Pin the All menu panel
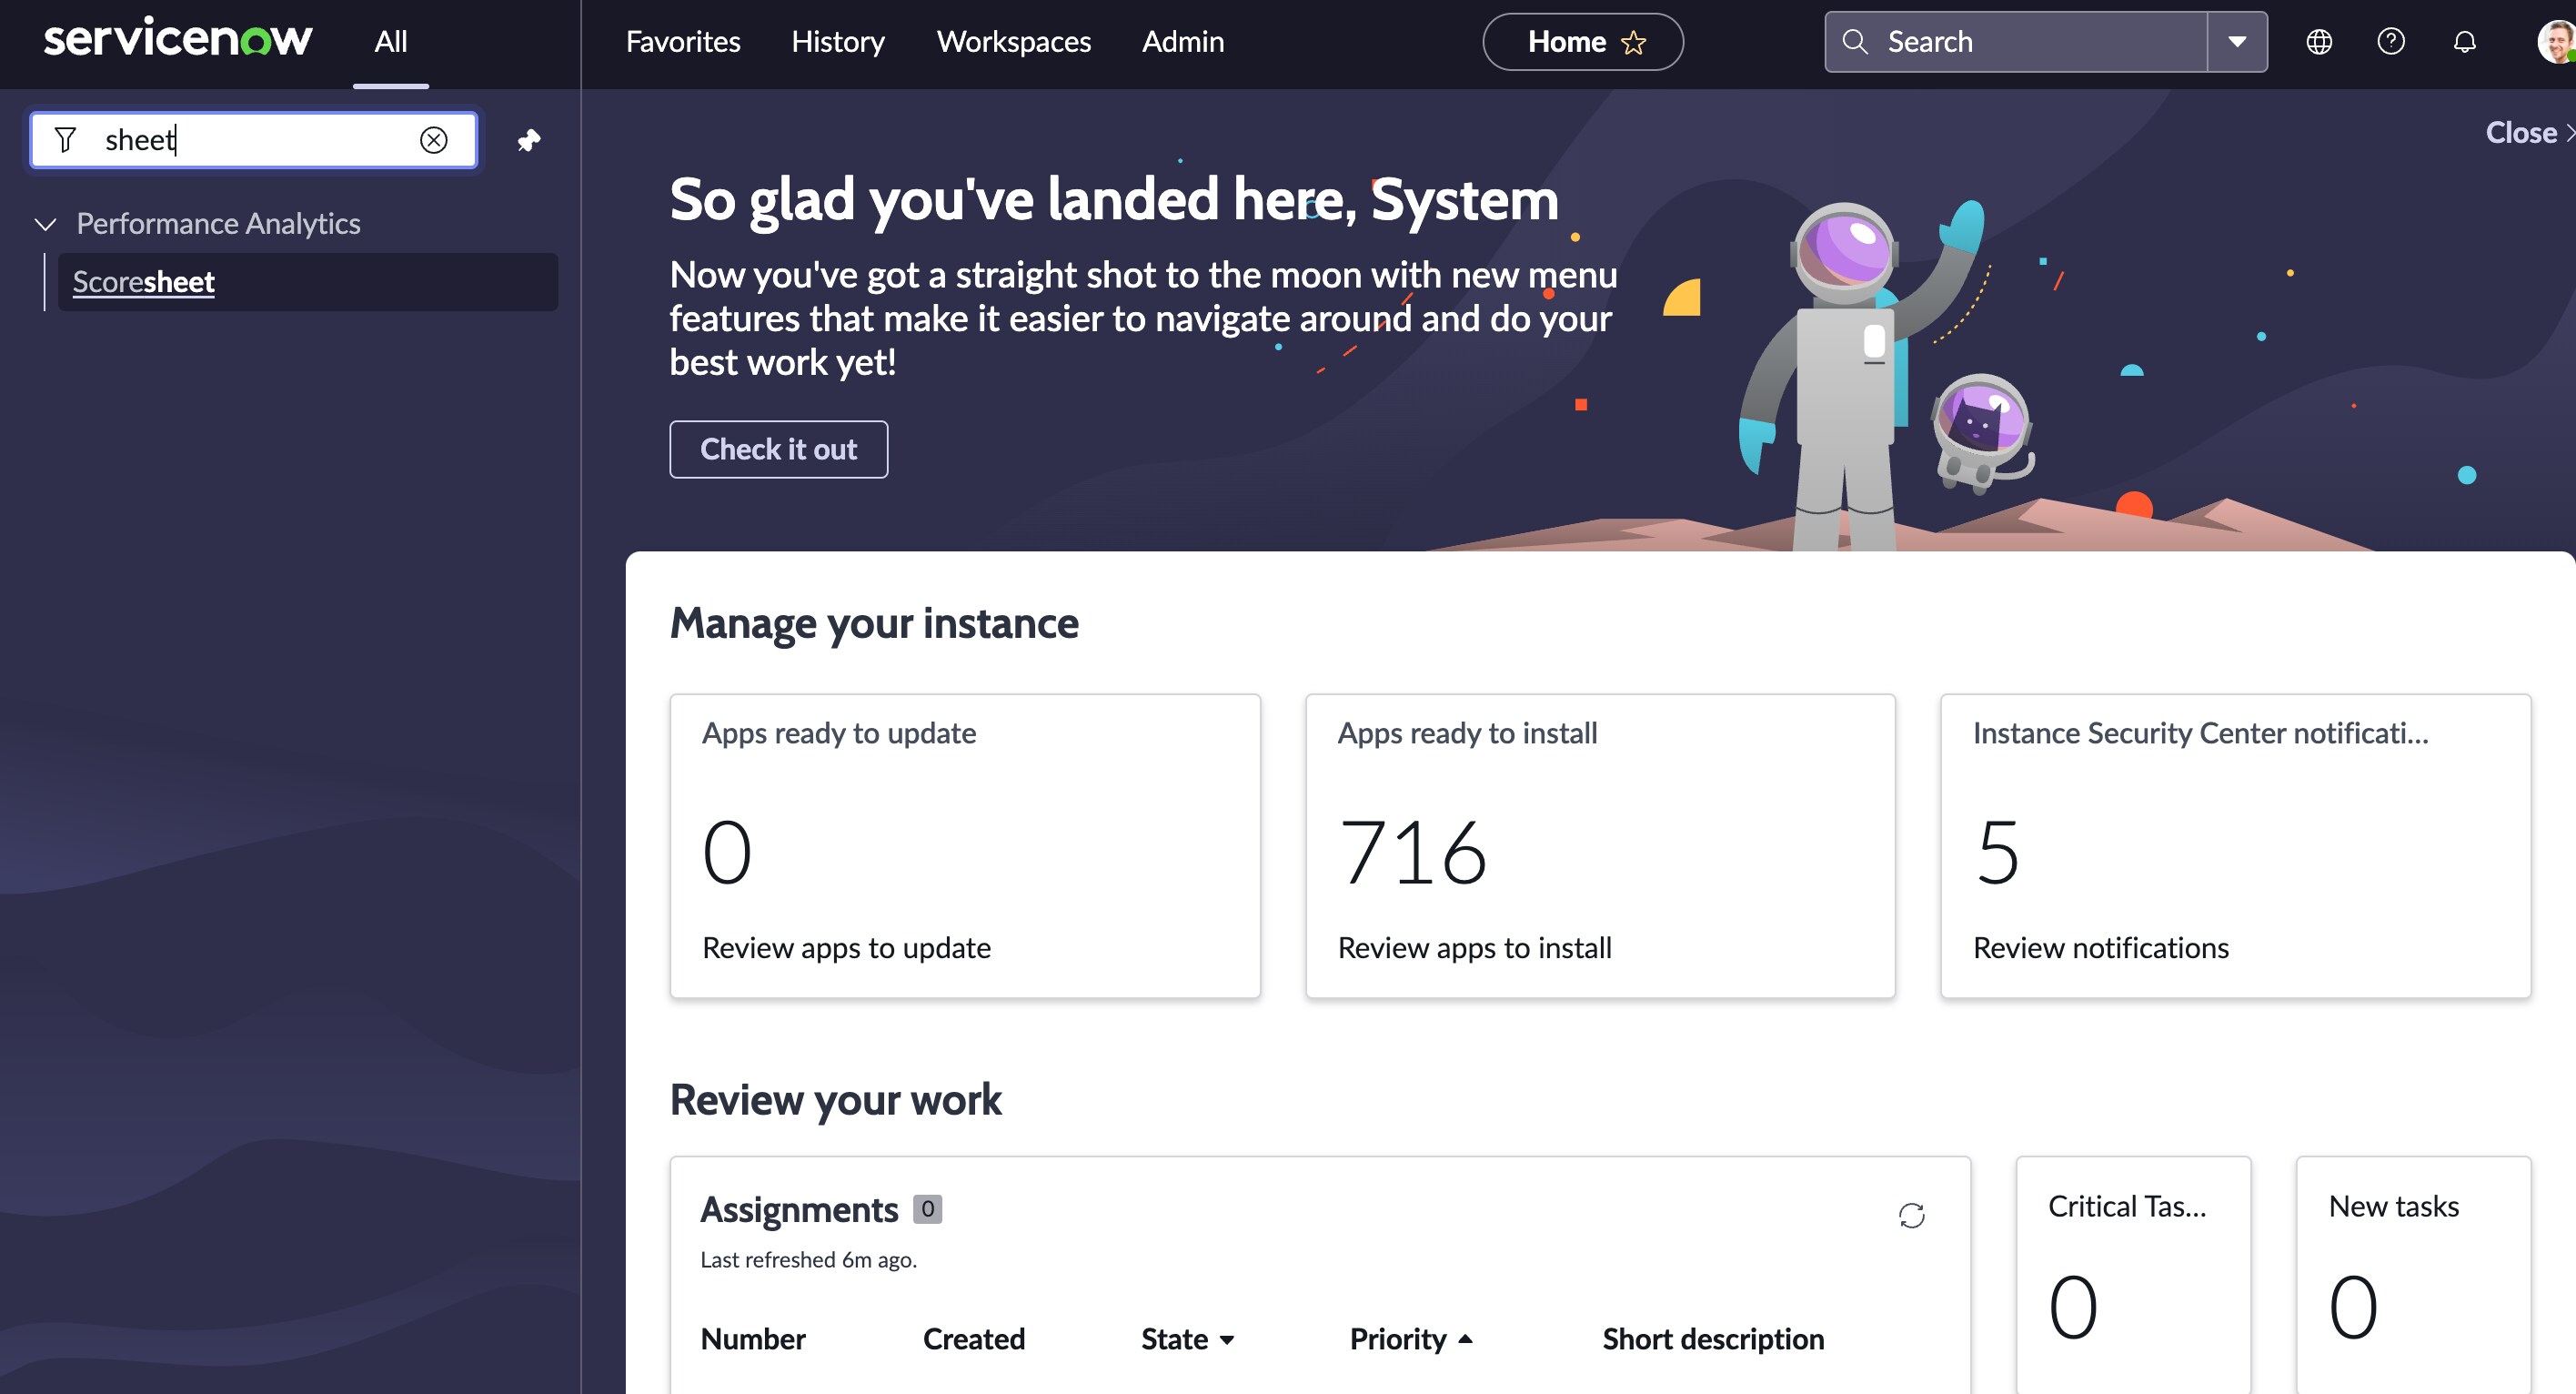This screenshot has width=2576, height=1394. 529,140
